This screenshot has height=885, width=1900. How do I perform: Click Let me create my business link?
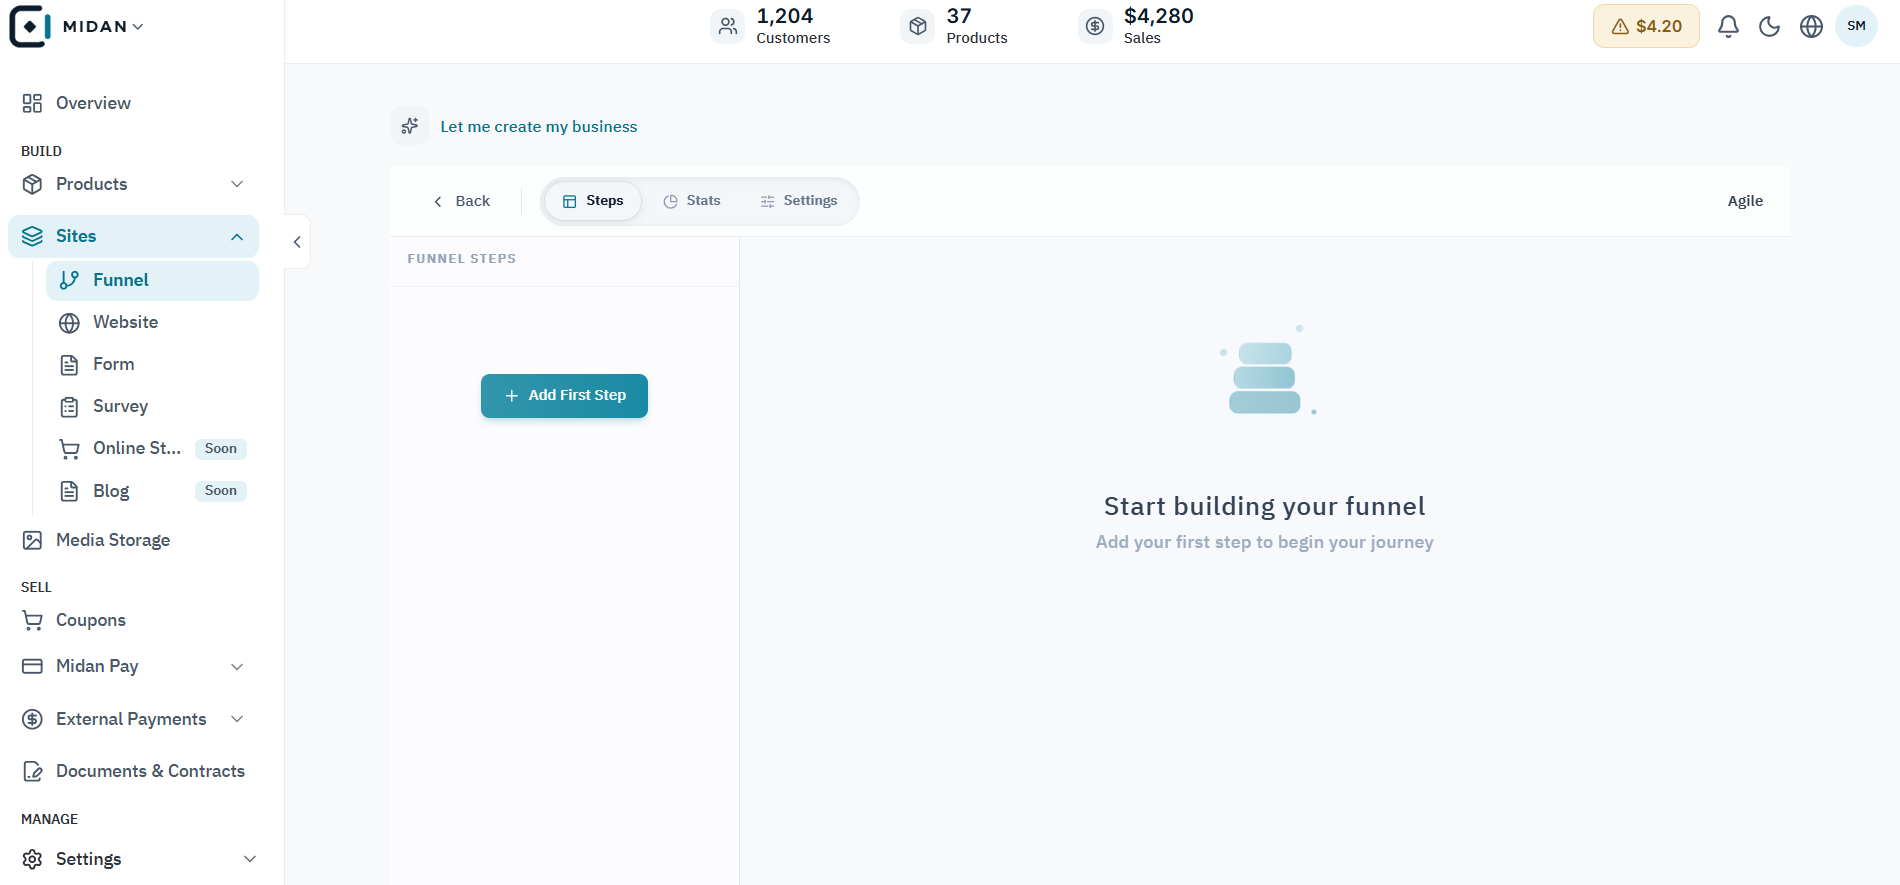tap(539, 127)
